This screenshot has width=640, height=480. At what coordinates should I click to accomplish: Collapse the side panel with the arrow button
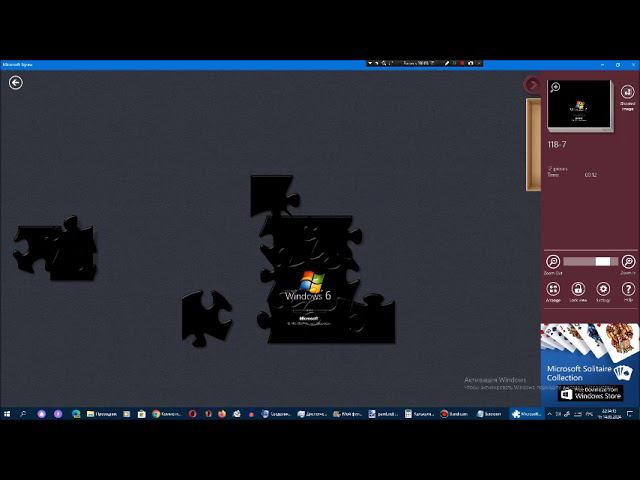[532, 84]
